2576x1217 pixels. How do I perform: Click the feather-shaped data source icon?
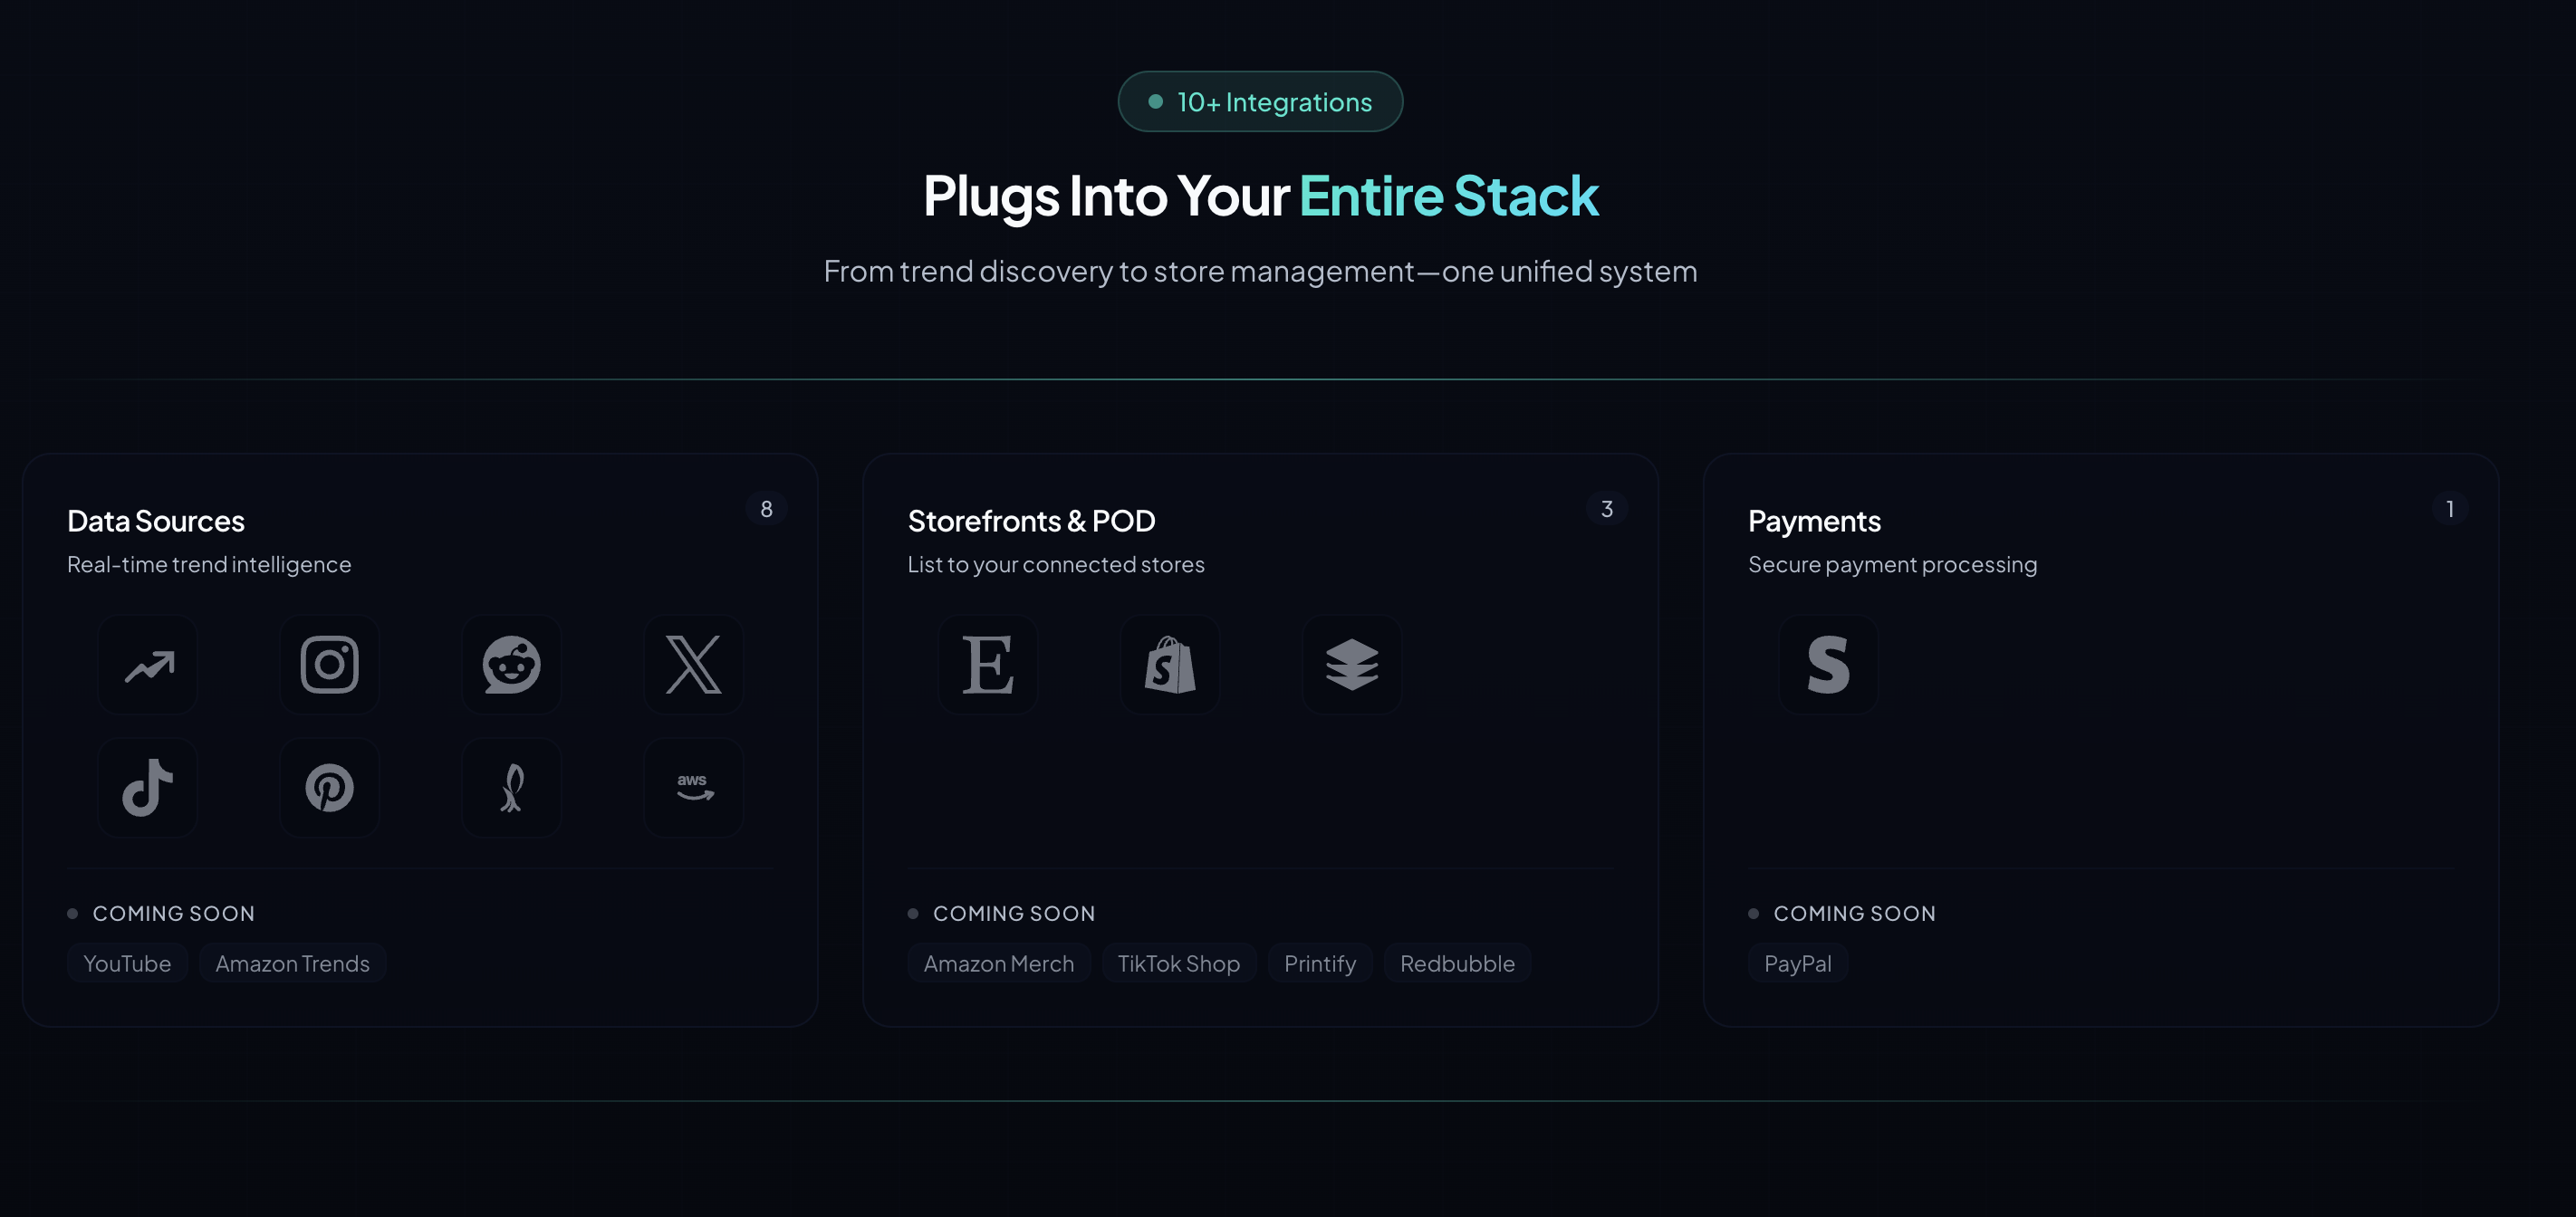click(512, 788)
